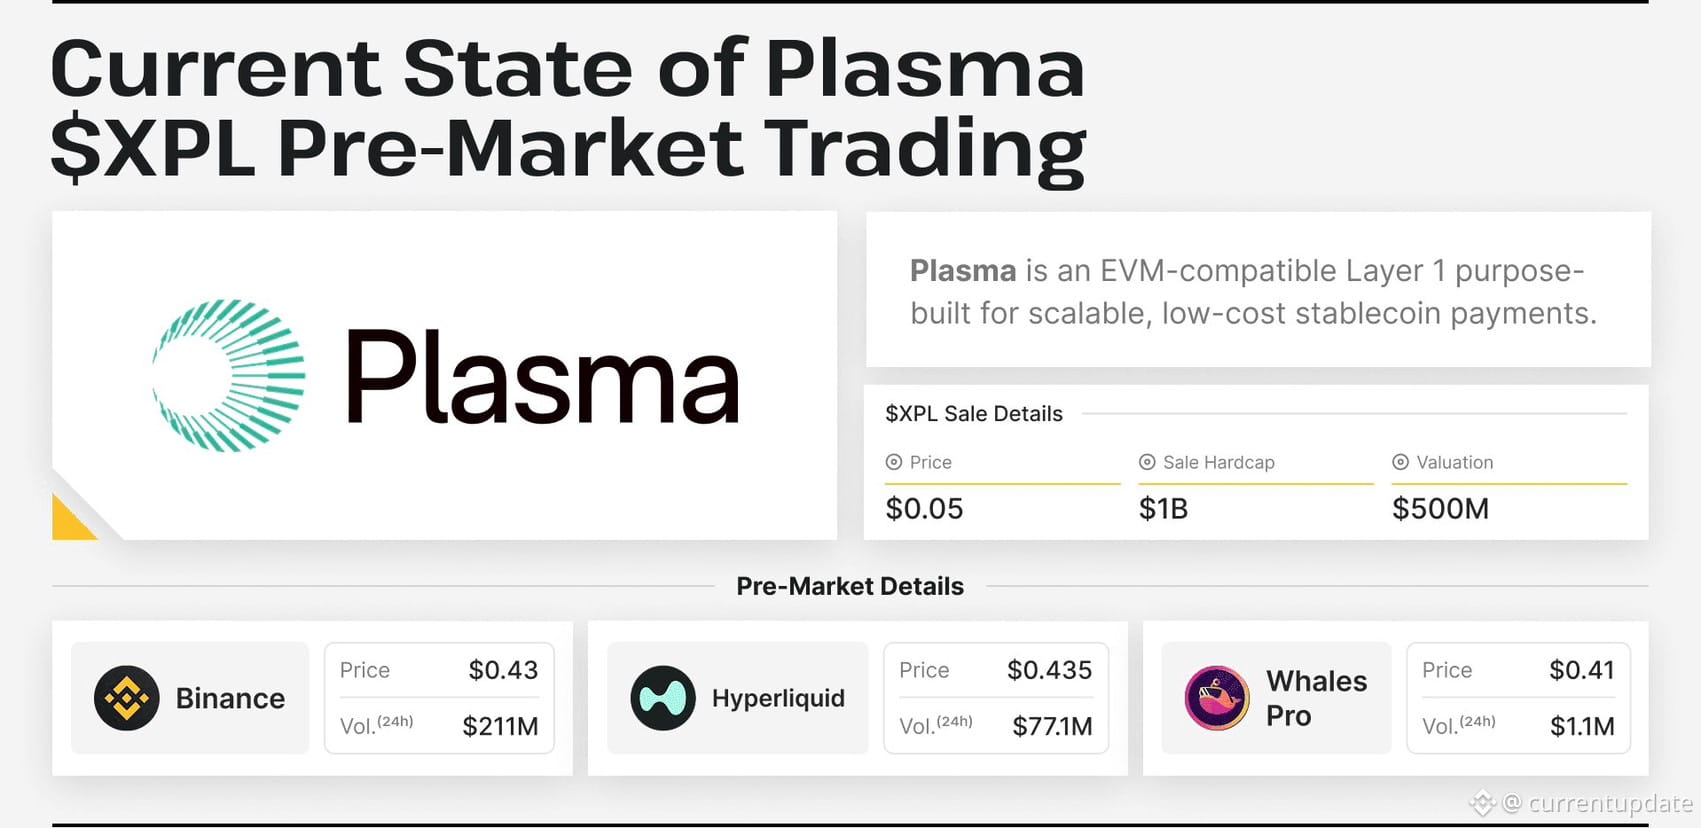1701x828 pixels.
Task: Select the Binance exchange label
Action: tap(230, 698)
